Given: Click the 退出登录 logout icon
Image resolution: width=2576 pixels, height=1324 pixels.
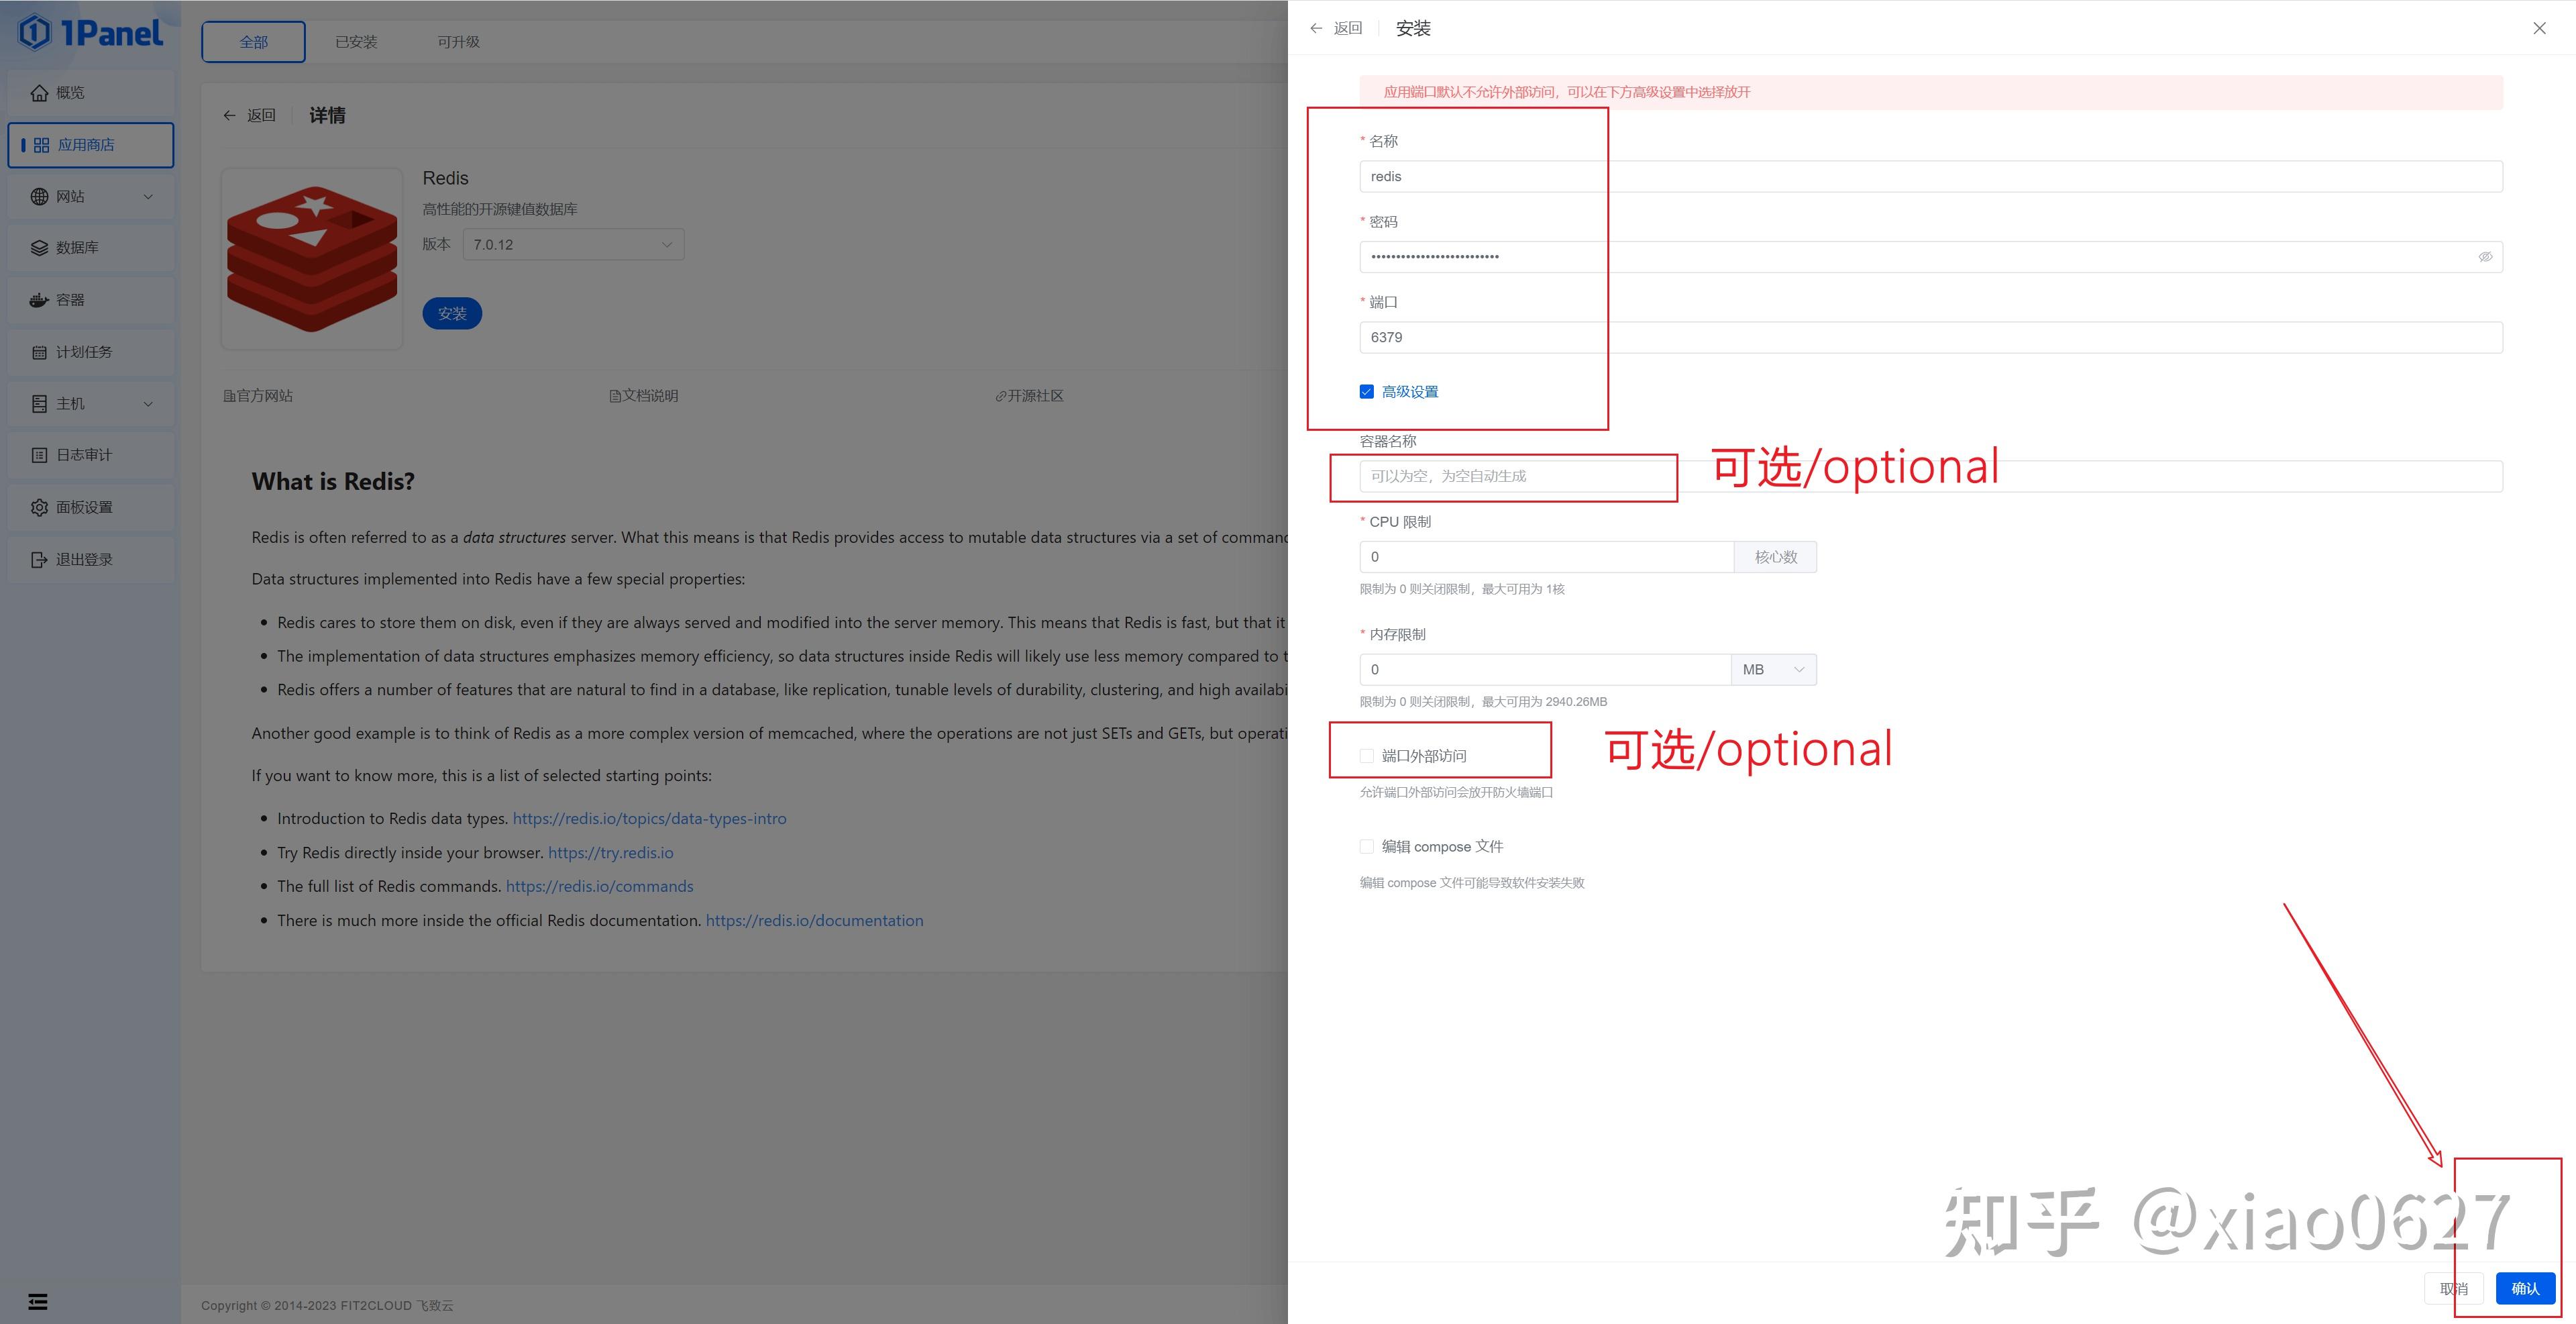Looking at the screenshot, I should [39, 559].
